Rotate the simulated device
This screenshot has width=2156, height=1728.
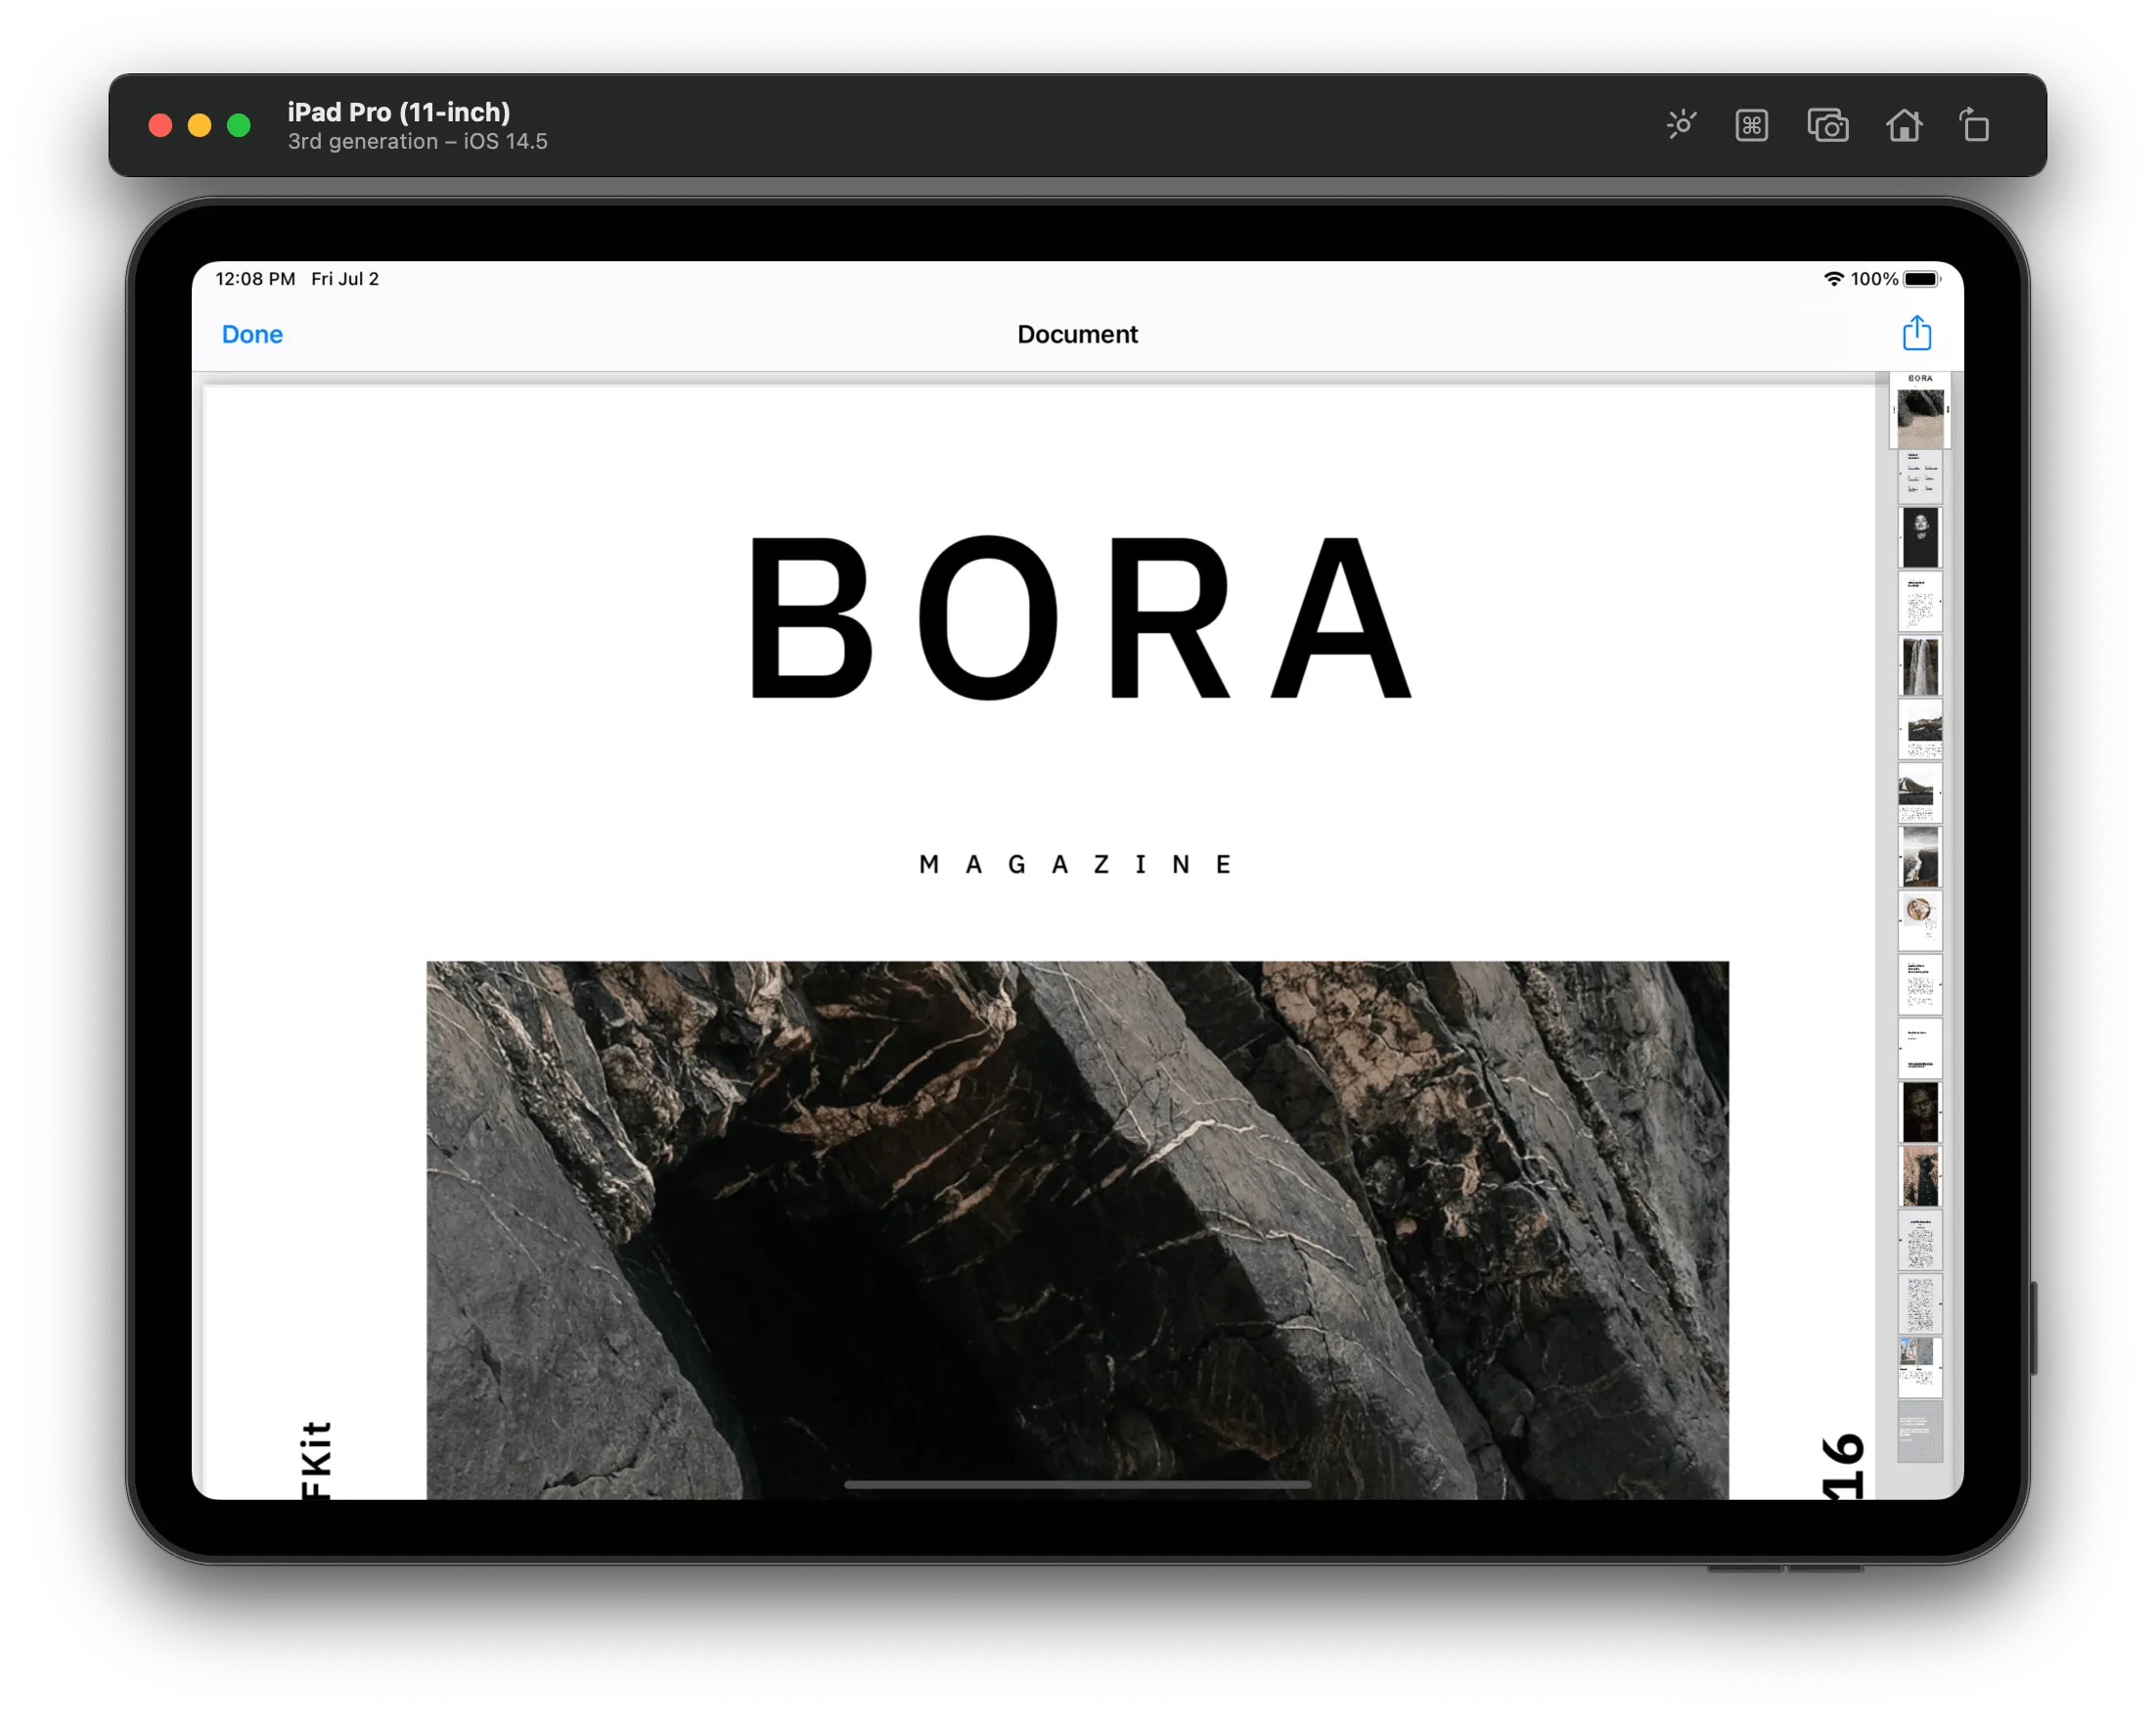click(1975, 124)
